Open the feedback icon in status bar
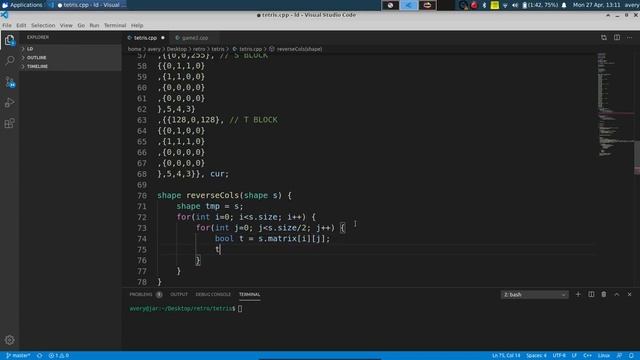 coord(619,356)
